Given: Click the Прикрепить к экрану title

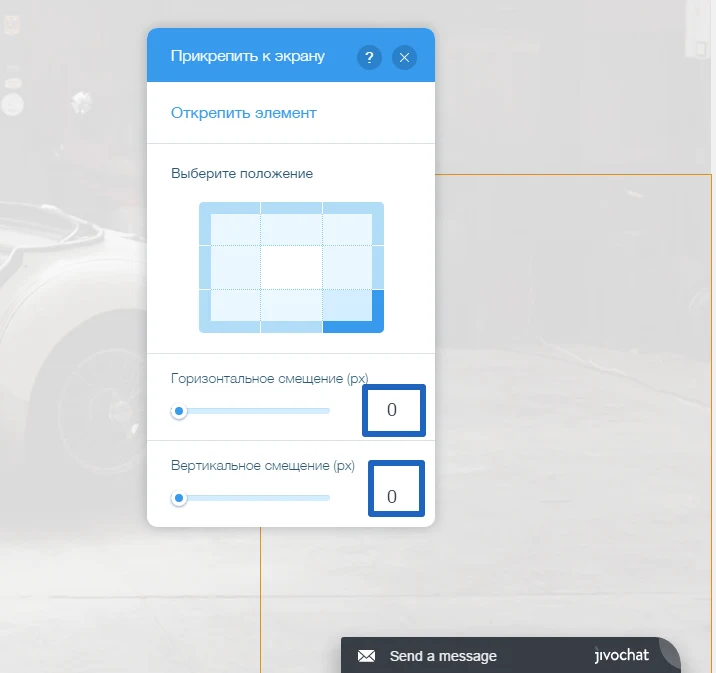Looking at the screenshot, I should click(247, 56).
